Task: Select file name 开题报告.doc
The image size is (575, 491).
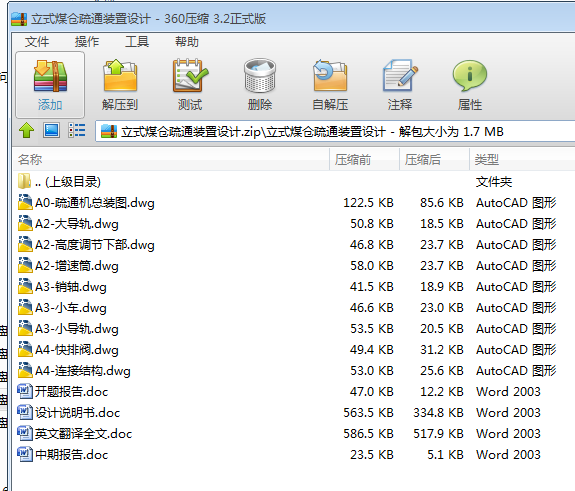Action: pos(72,392)
